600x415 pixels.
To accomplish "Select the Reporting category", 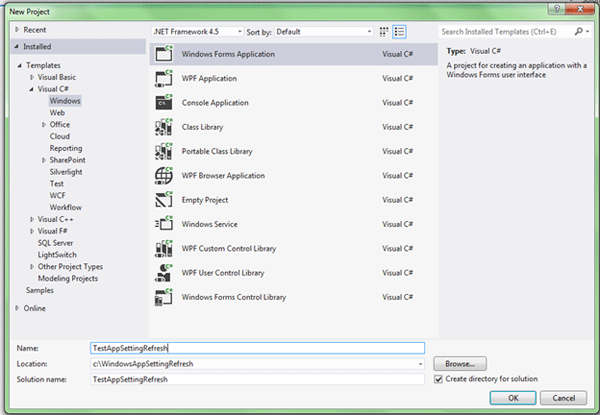I will [x=66, y=148].
